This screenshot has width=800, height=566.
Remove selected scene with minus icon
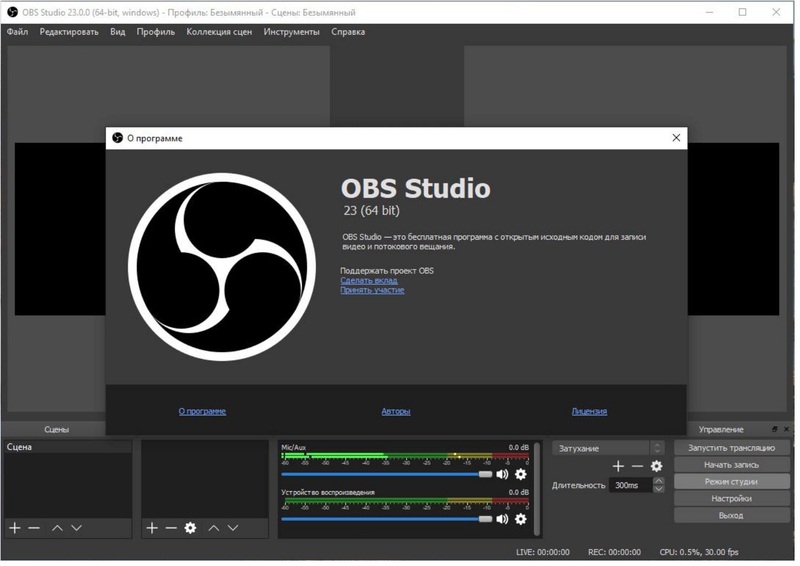[34, 527]
